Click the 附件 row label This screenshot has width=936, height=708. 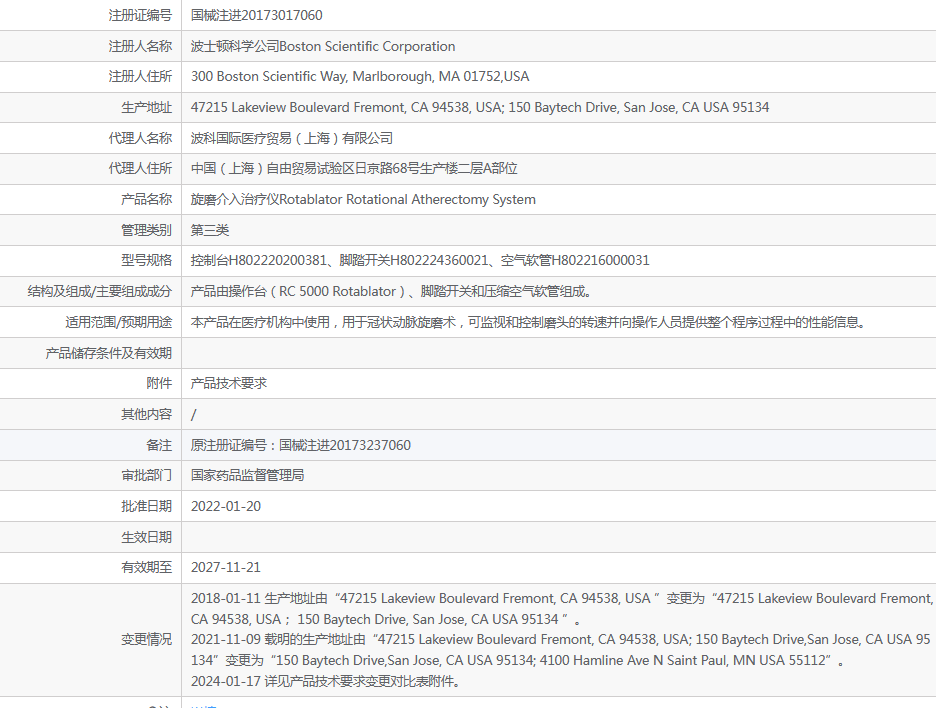point(159,383)
